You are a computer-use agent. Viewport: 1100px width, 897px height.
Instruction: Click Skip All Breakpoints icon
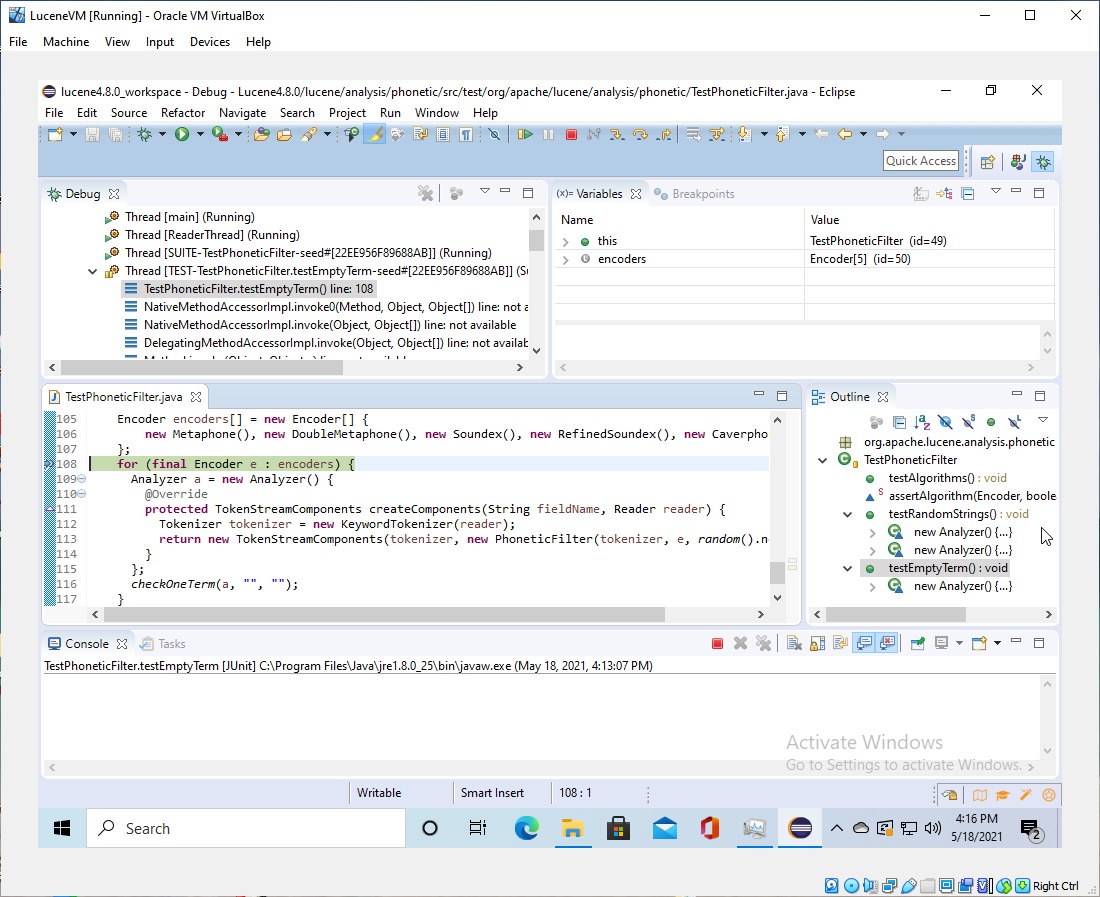[493, 134]
